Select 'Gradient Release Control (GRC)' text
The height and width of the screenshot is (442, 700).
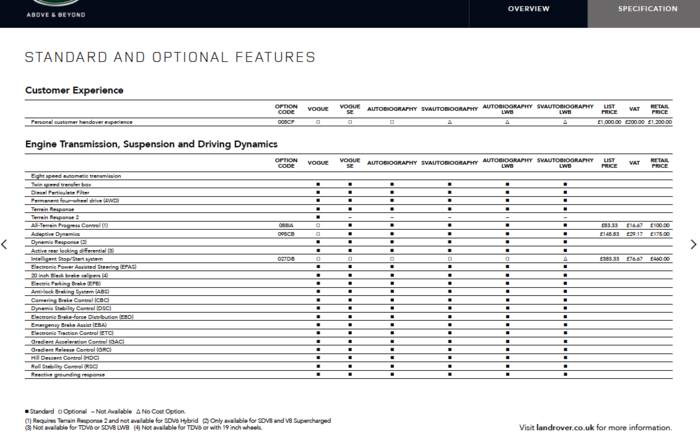click(x=71, y=350)
